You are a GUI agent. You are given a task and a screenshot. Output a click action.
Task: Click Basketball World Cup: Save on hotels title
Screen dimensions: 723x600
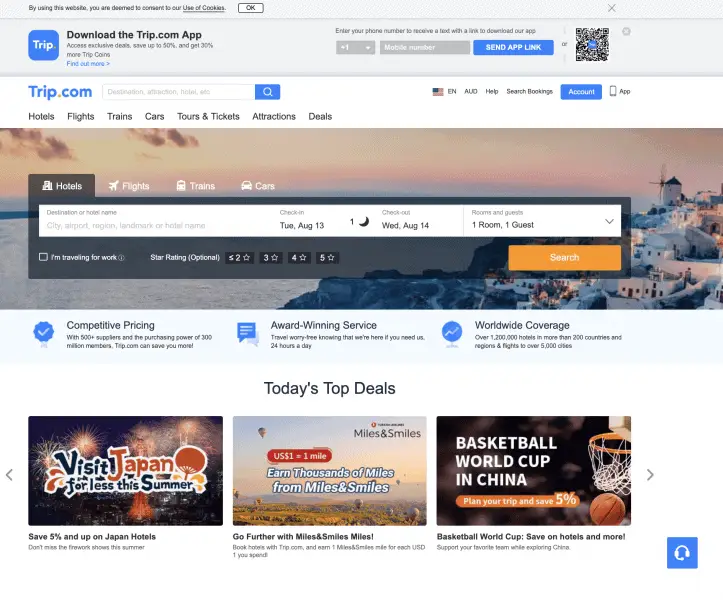[x=531, y=537]
